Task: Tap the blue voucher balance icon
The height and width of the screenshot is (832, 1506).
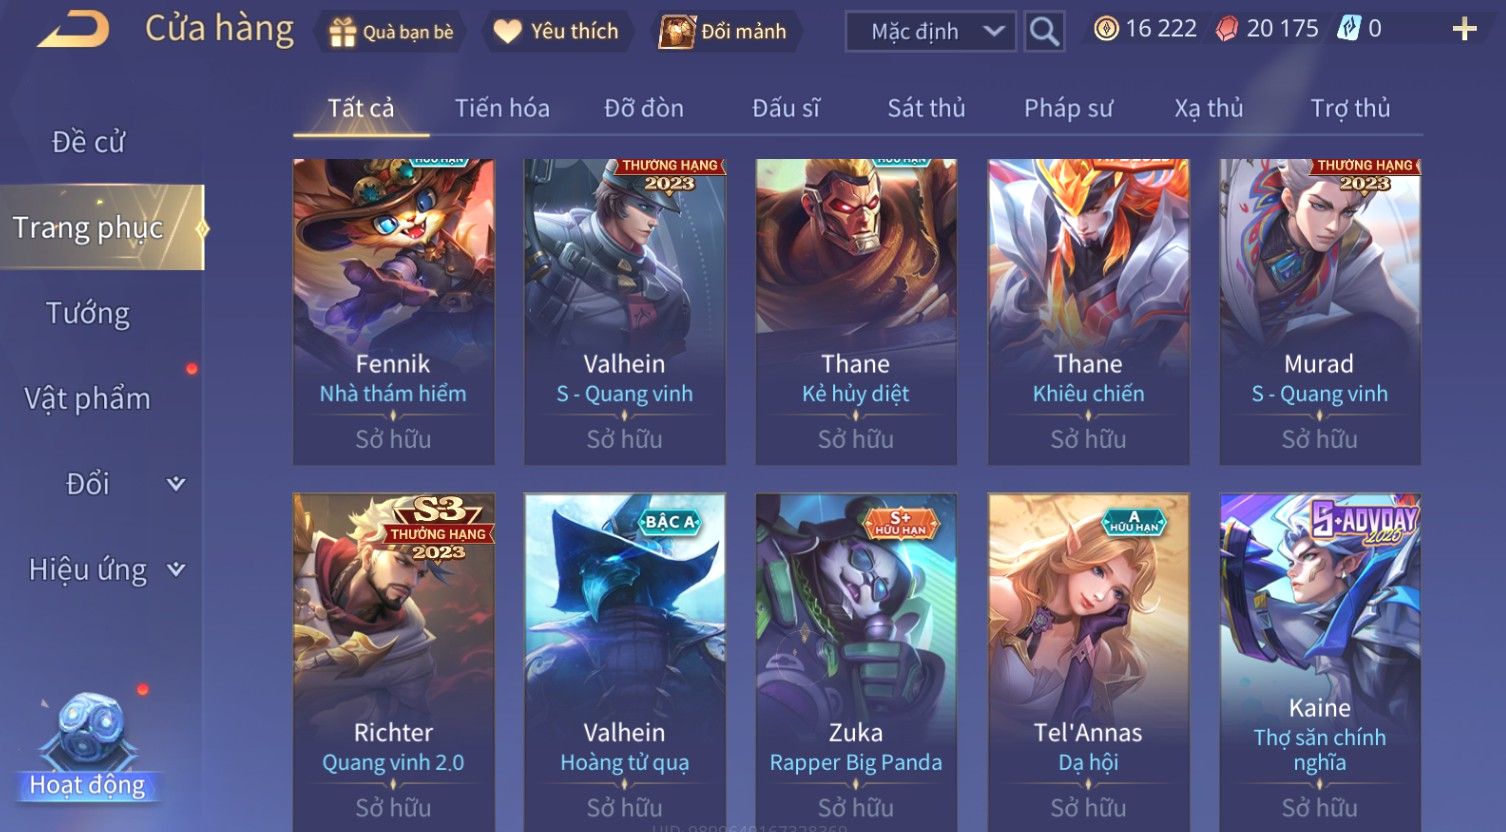Action: pos(1349,29)
